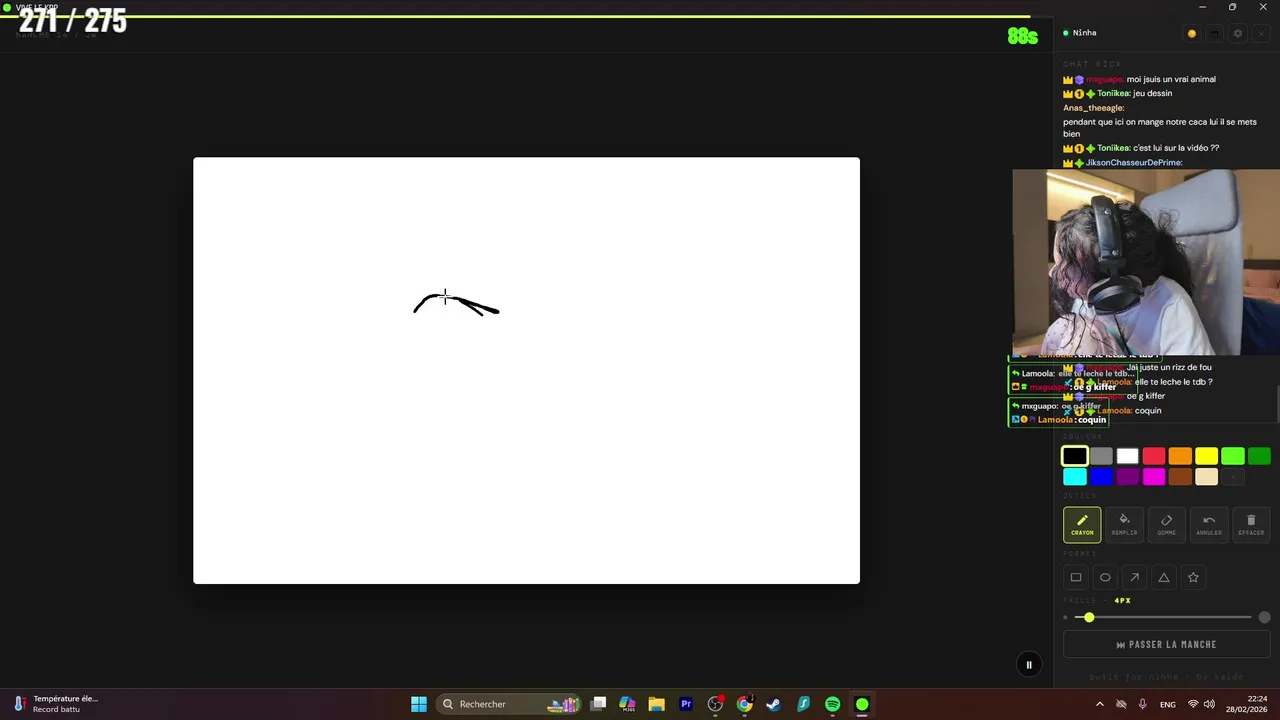Select the star shape tool
Screen dimensions: 1280x720
pyautogui.click(x=1193, y=577)
